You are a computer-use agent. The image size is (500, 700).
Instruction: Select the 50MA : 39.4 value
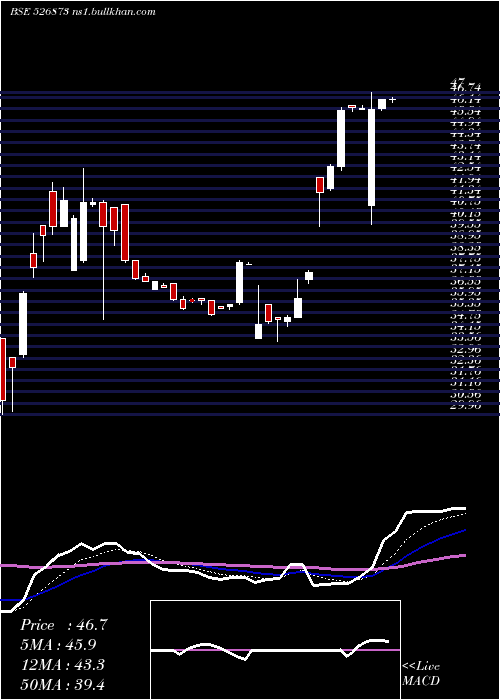point(62,684)
